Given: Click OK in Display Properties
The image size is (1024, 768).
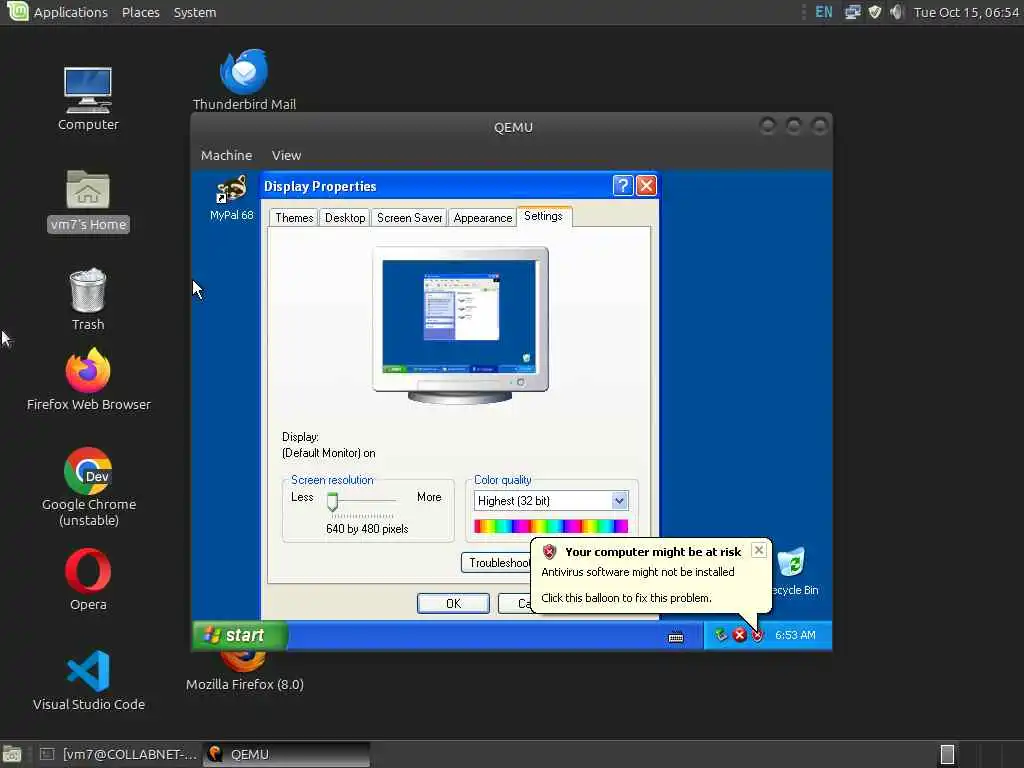Looking at the screenshot, I should (x=453, y=603).
